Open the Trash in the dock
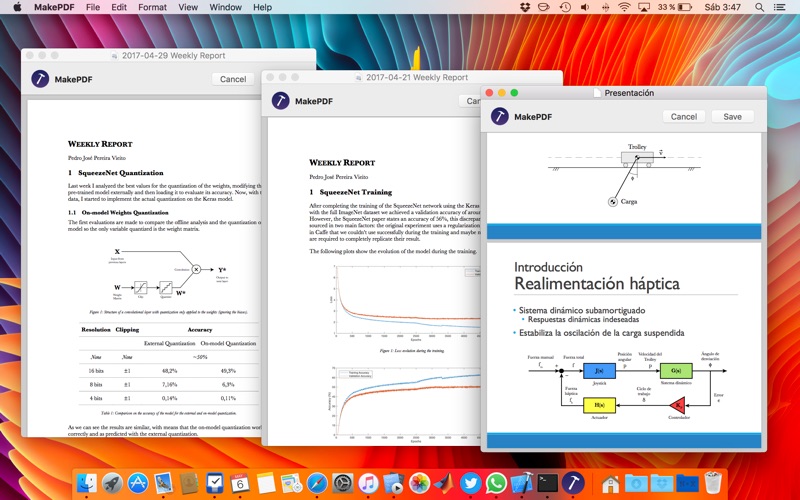The width and height of the screenshot is (800, 500). click(713, 483)
